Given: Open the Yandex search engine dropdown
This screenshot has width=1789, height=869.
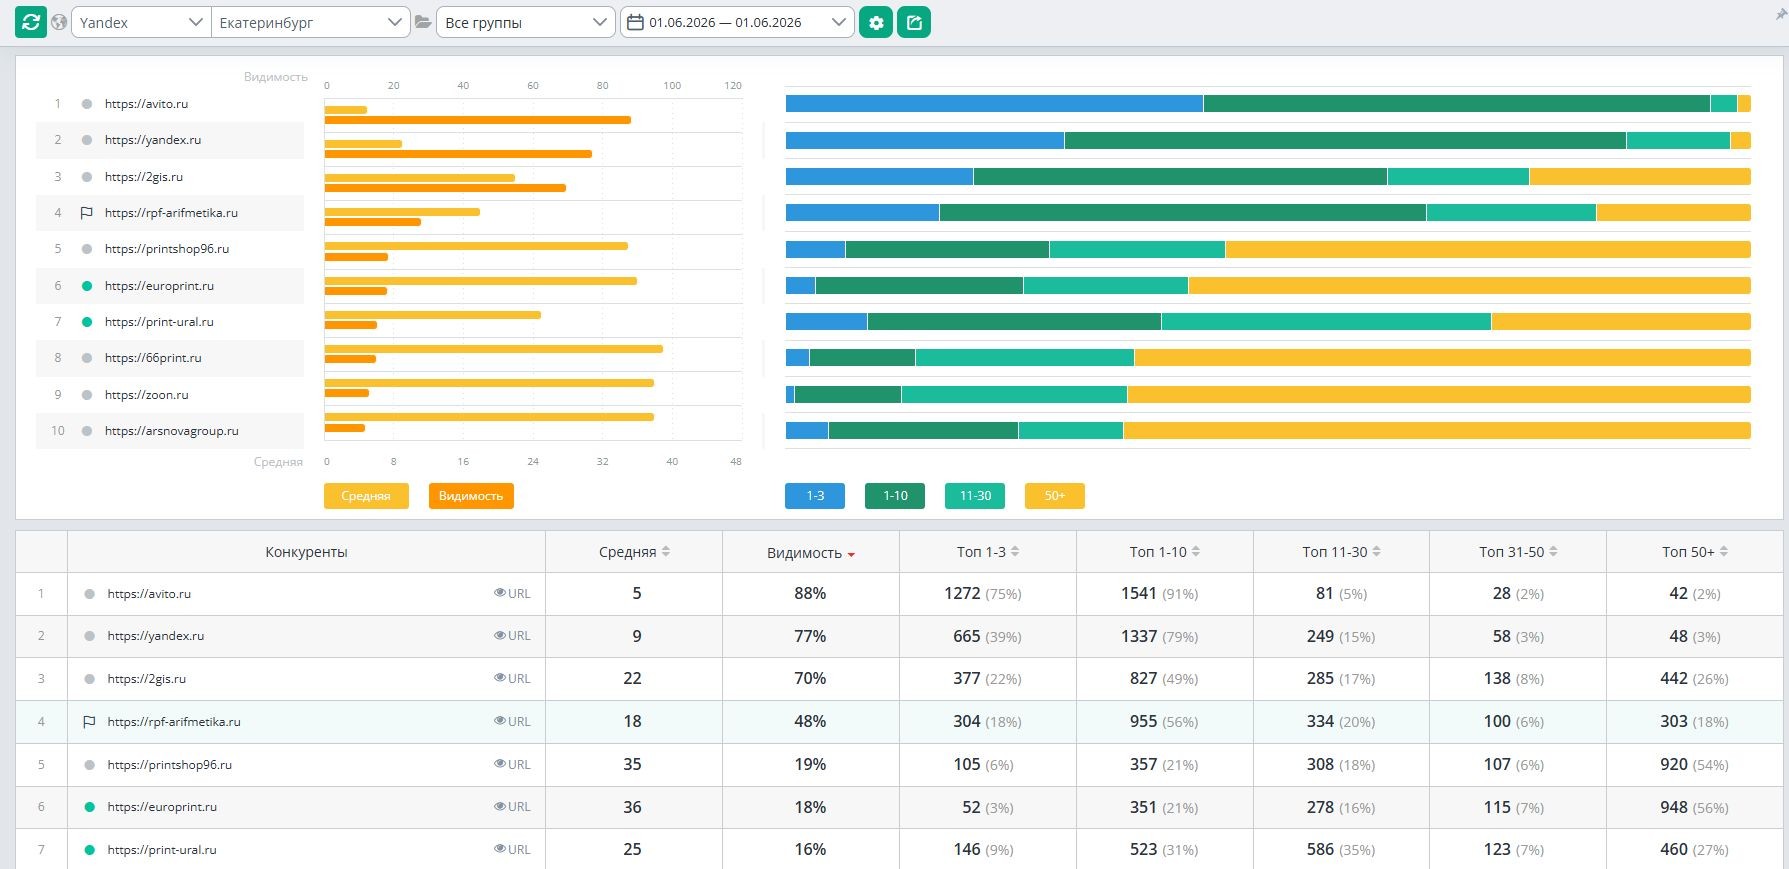Looking at the screenshot, I should (141, 22).
